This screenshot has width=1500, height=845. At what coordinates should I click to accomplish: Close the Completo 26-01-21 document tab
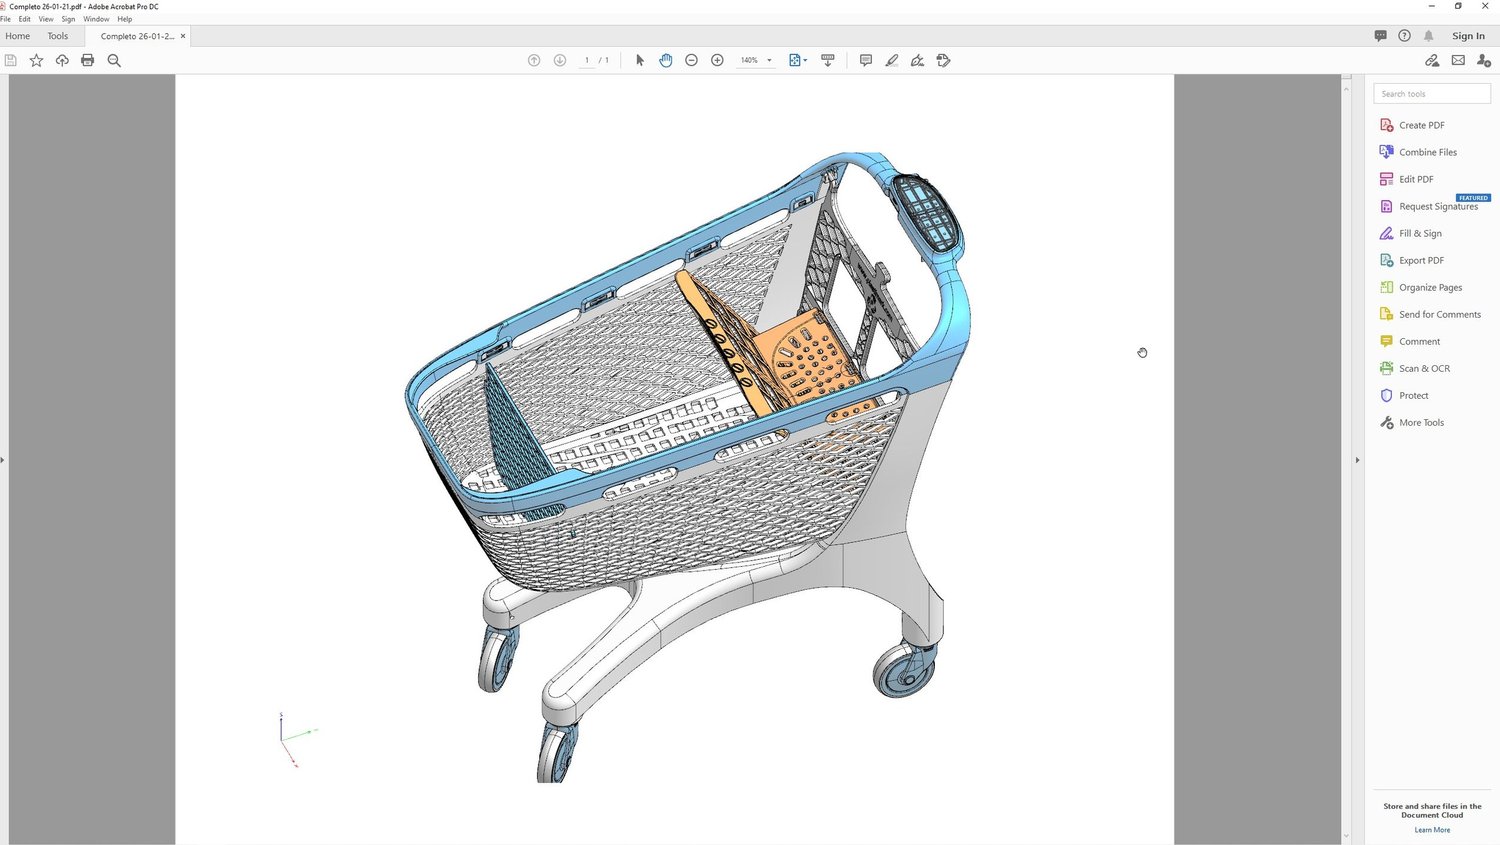[x=183, y=36]
